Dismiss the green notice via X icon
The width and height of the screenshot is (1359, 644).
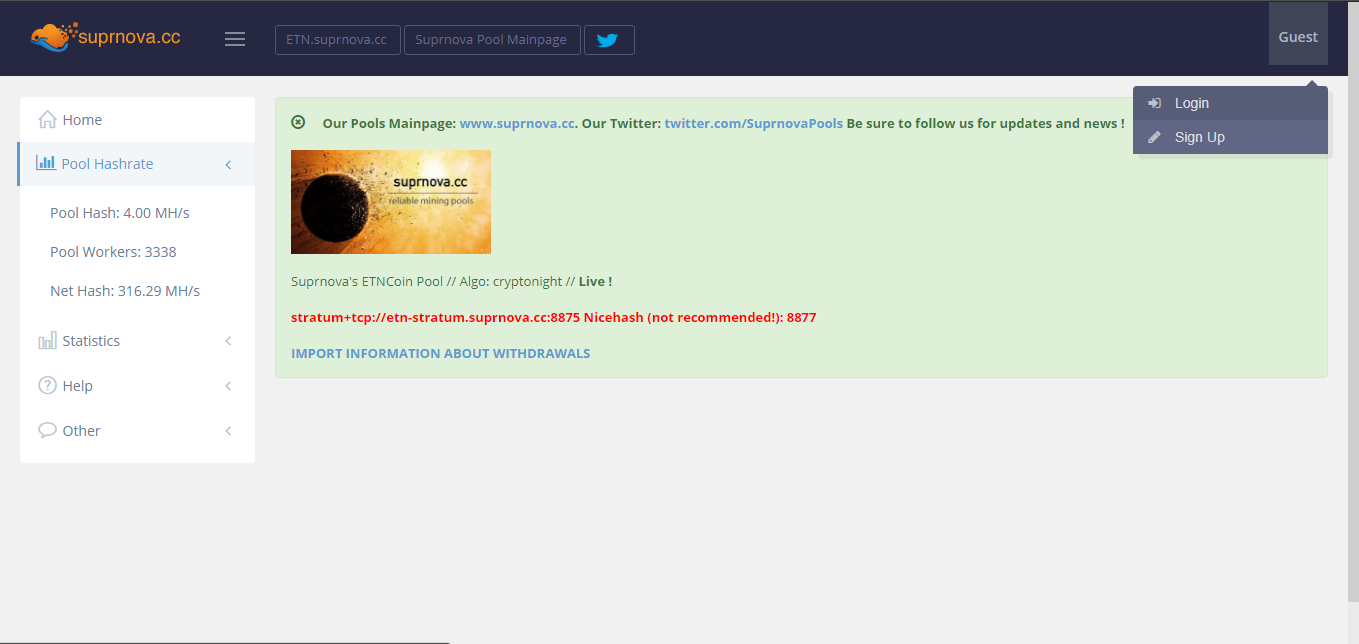298,122
